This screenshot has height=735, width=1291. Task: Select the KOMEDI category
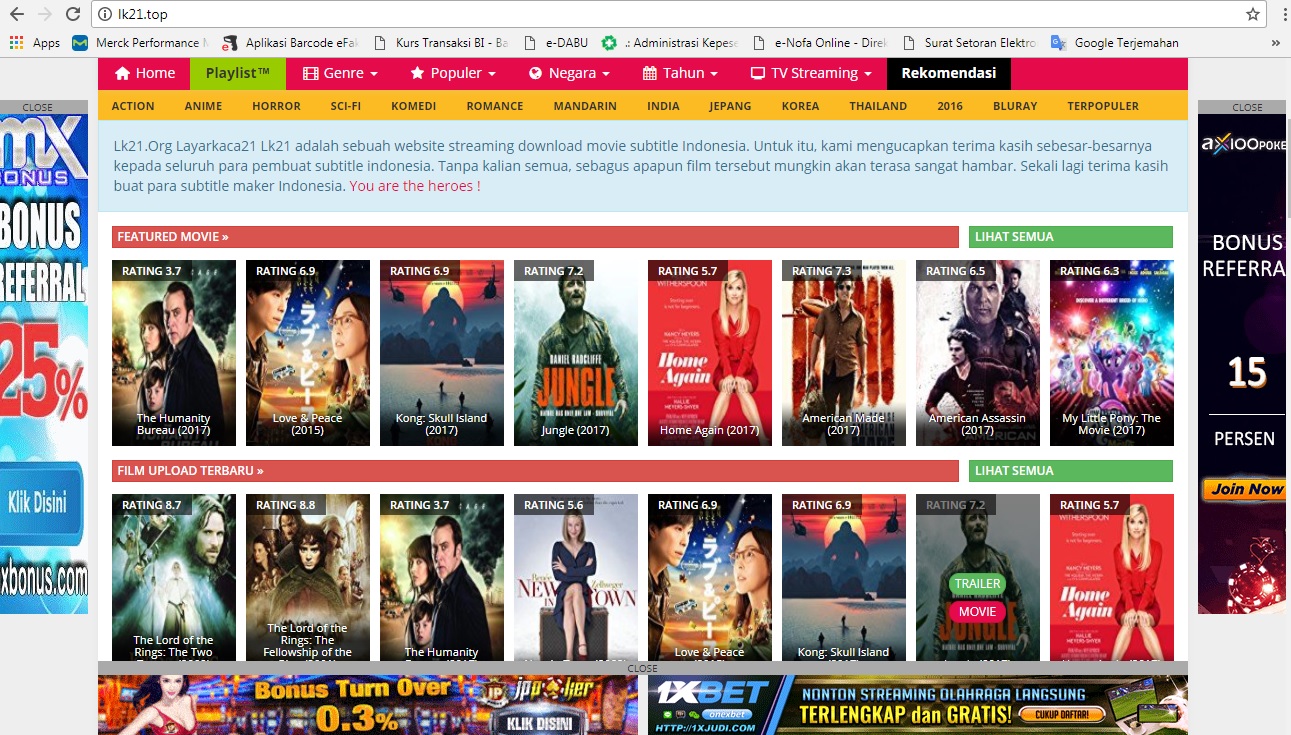tap(413, 106)
